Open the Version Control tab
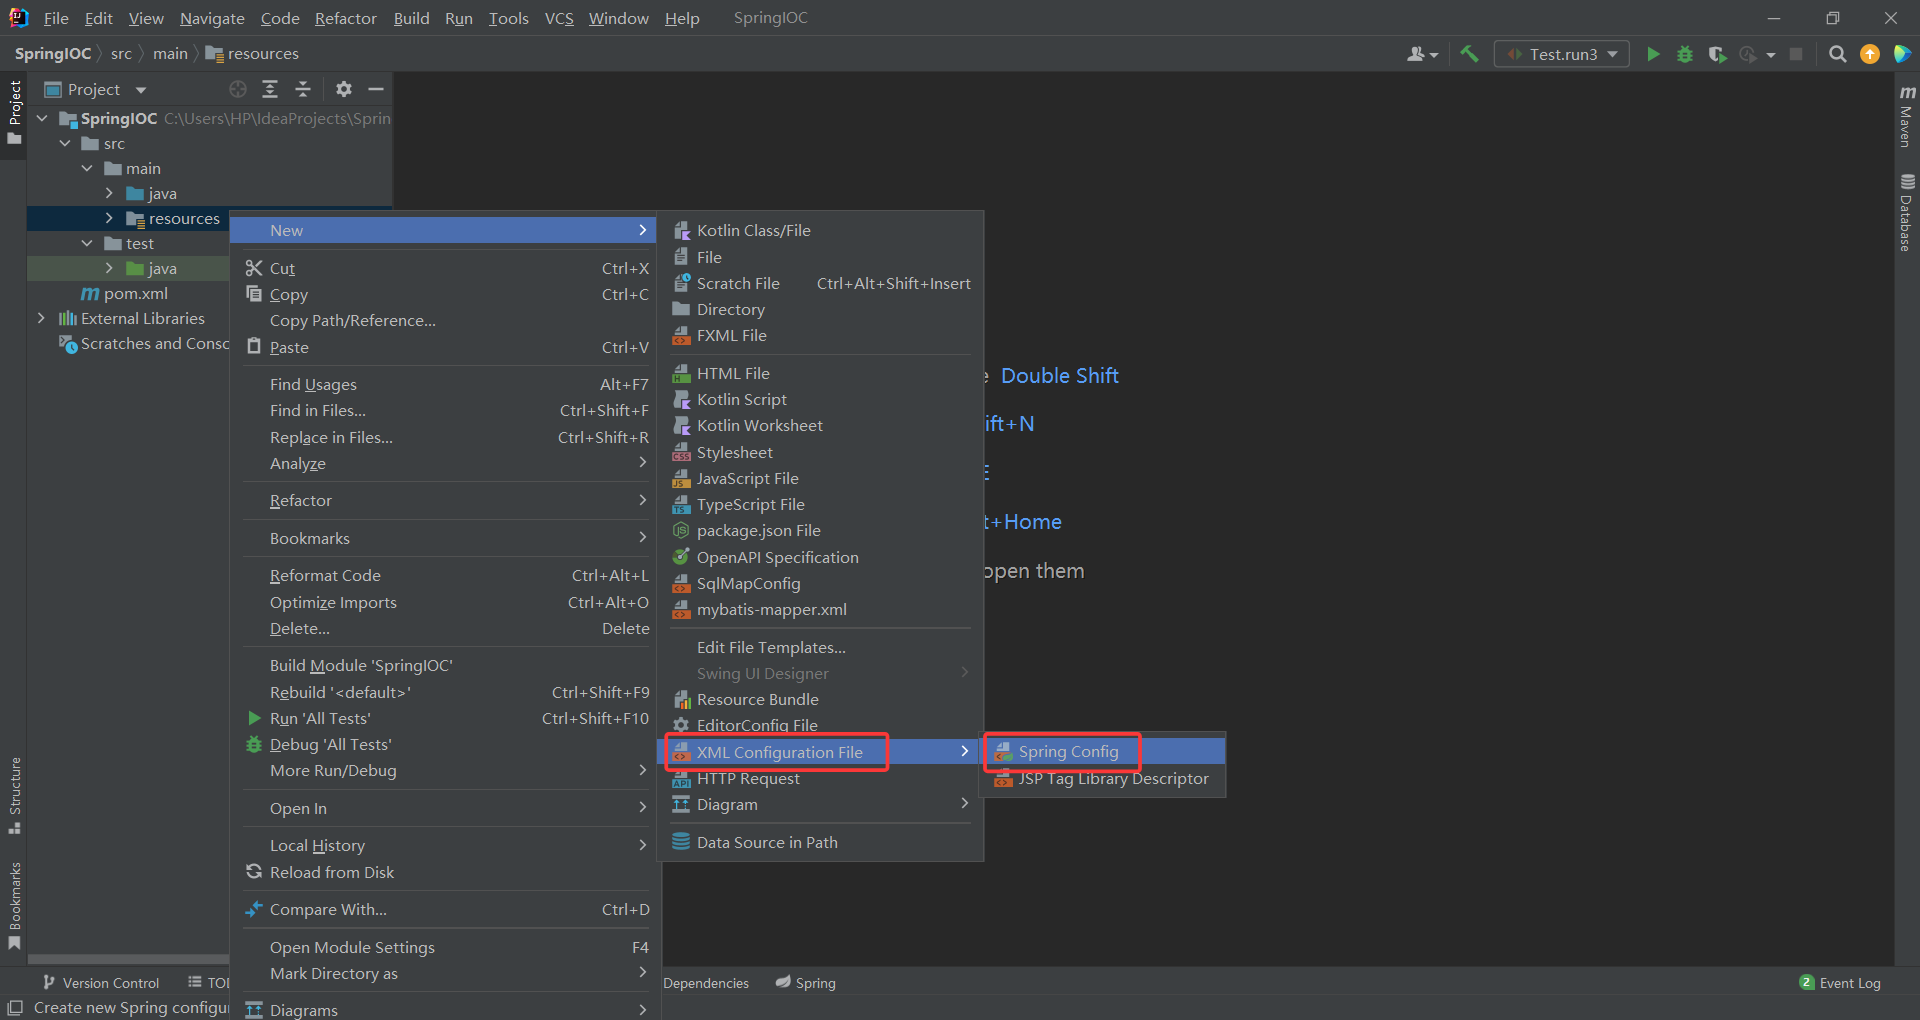The image size is (1920, 1020). click(x=100, y=983)
